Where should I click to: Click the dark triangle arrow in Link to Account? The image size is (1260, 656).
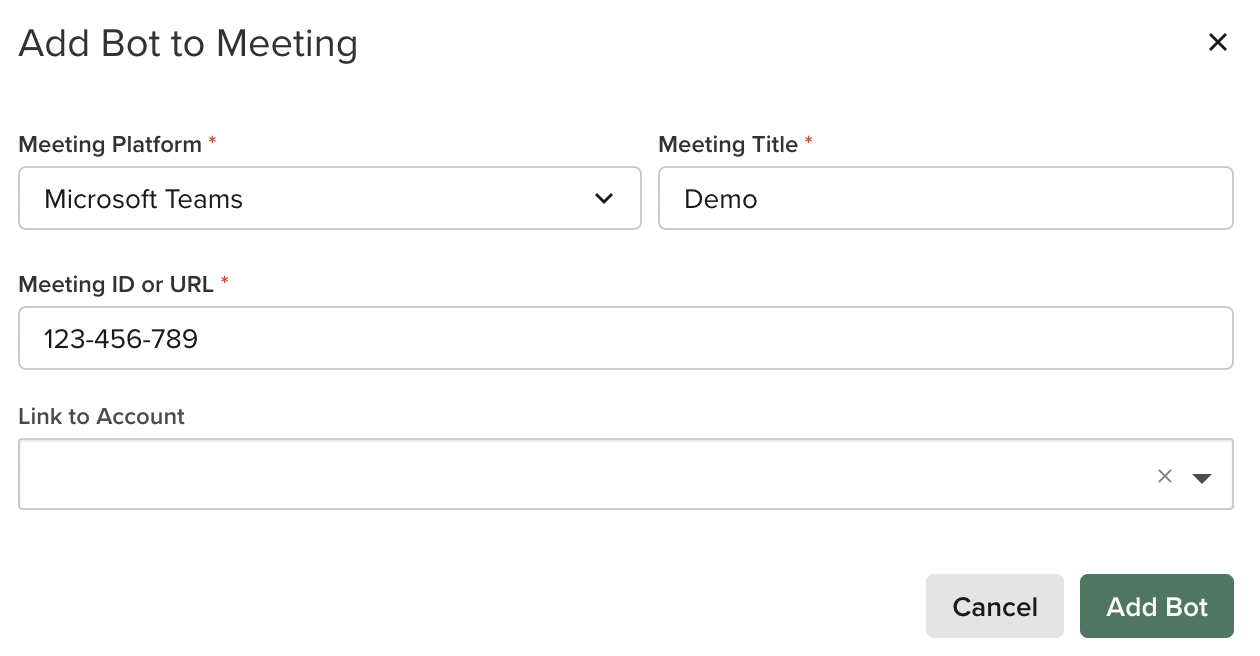click(1201, 477)
